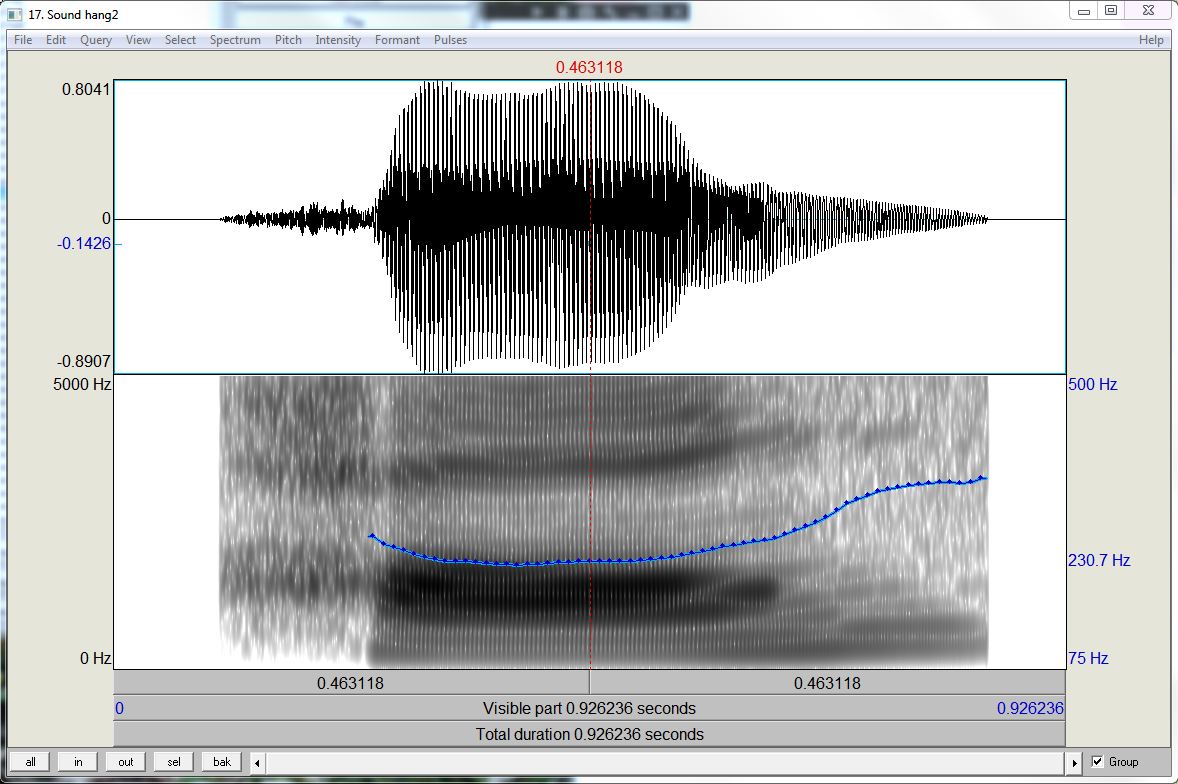This screenshot has height=784, width=1178.
Task: Click the 0.8041 amplitude maximum label
Action: [86, 89]
